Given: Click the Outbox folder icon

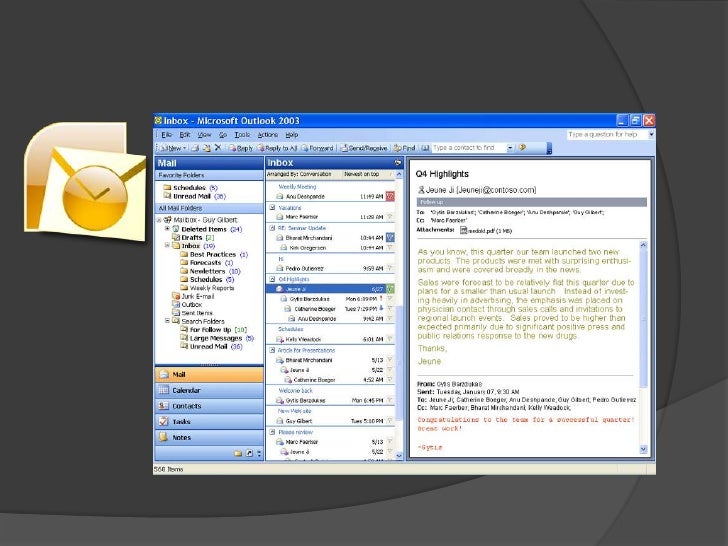Looking at the screenshot, I should 176,305.
